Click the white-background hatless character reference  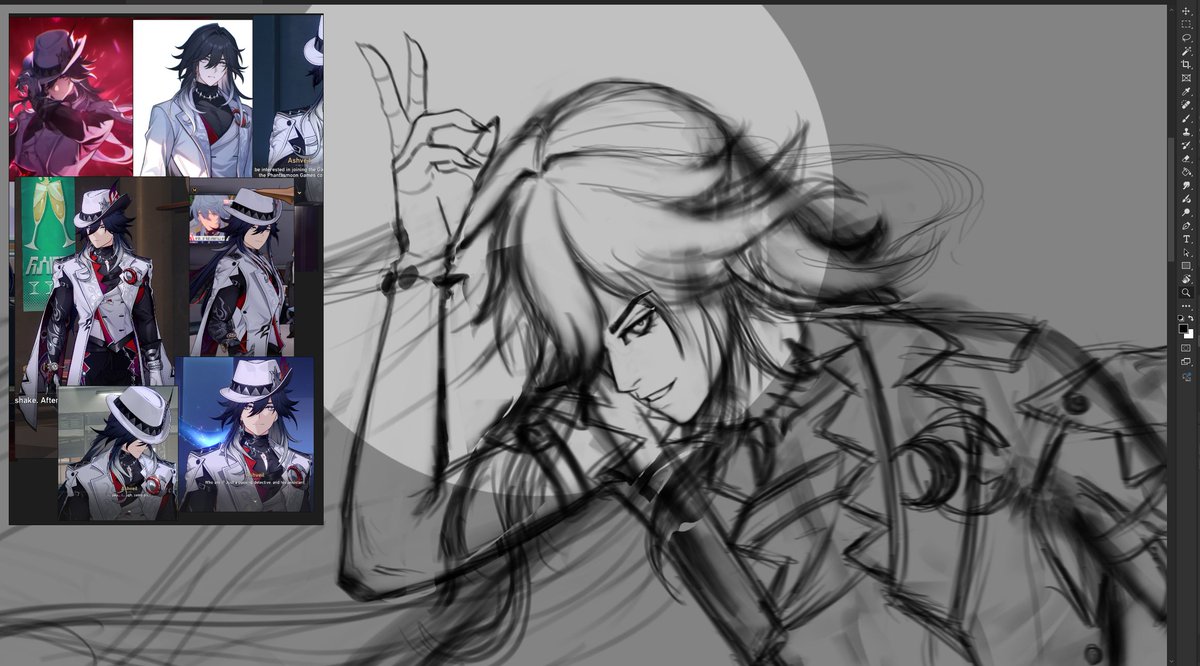coord(193,98)
